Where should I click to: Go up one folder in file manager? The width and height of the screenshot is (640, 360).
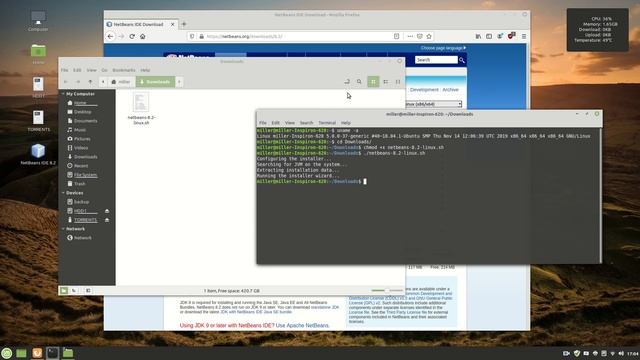pos(90,82)
